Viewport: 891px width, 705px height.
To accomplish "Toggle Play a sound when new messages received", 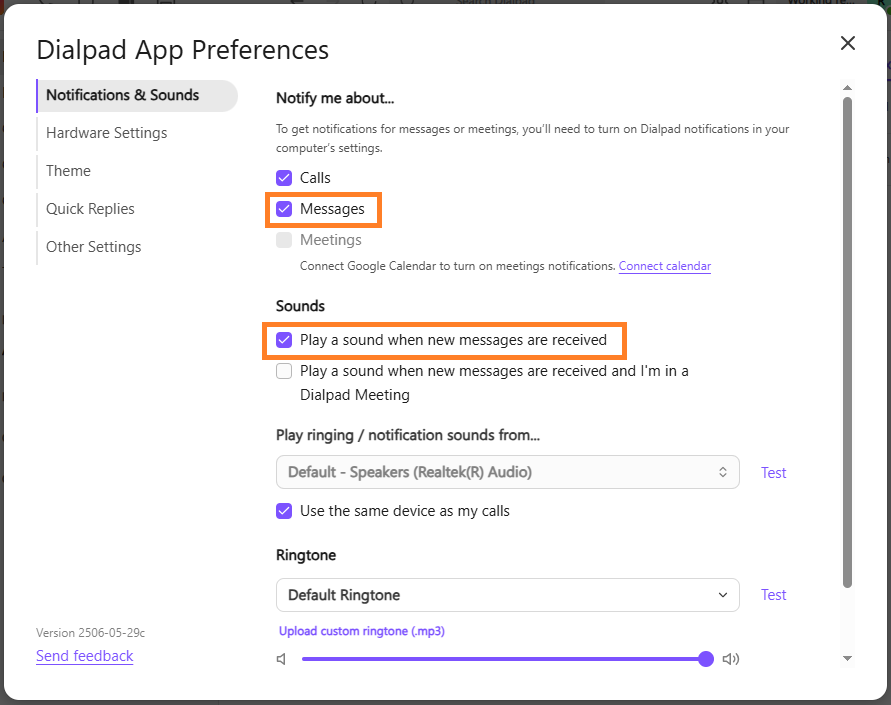I will click(x=284, y=340).
